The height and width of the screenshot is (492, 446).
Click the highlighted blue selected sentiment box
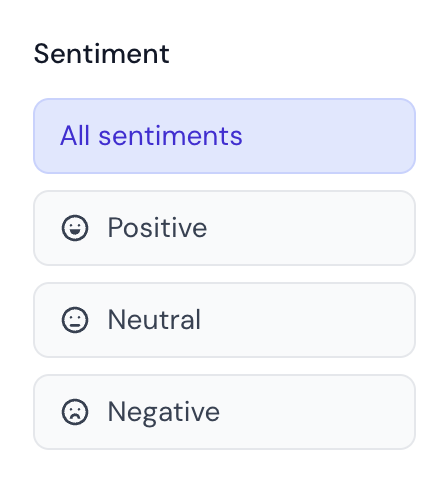click(224, 136)
